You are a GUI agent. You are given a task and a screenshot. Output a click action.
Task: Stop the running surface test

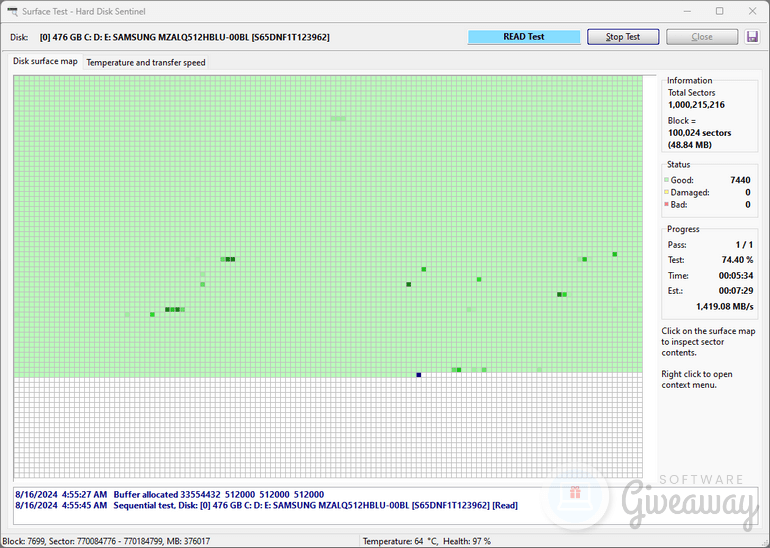click(x=623, y=37)
